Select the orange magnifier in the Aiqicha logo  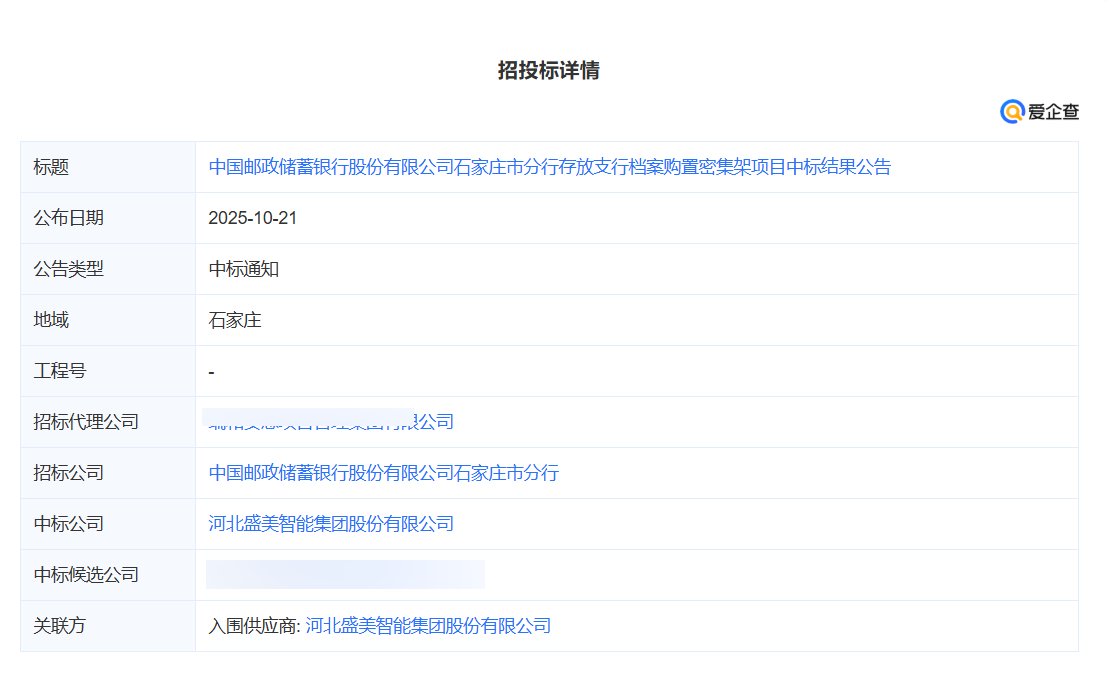pos(1011,112)
